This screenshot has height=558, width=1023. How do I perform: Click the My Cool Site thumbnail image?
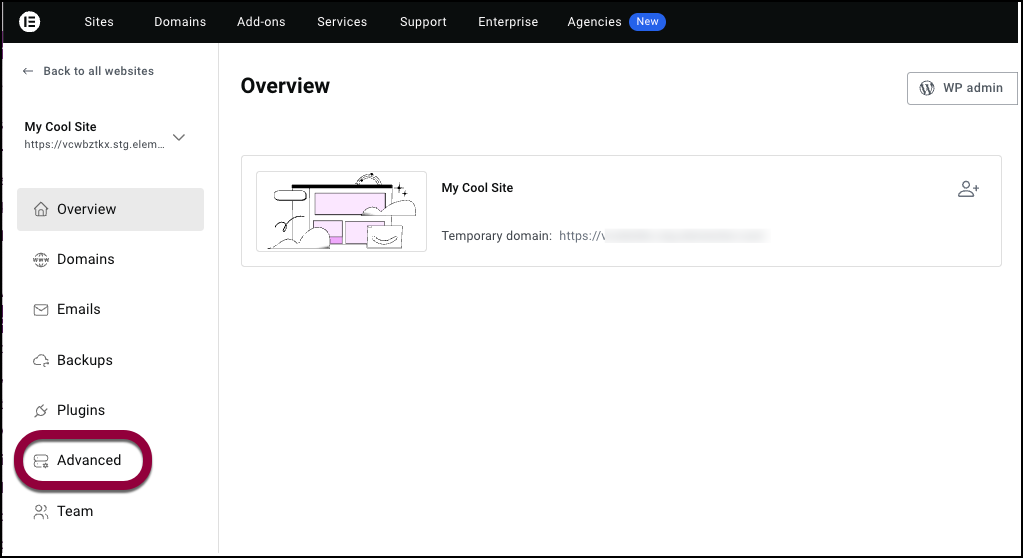341,211
